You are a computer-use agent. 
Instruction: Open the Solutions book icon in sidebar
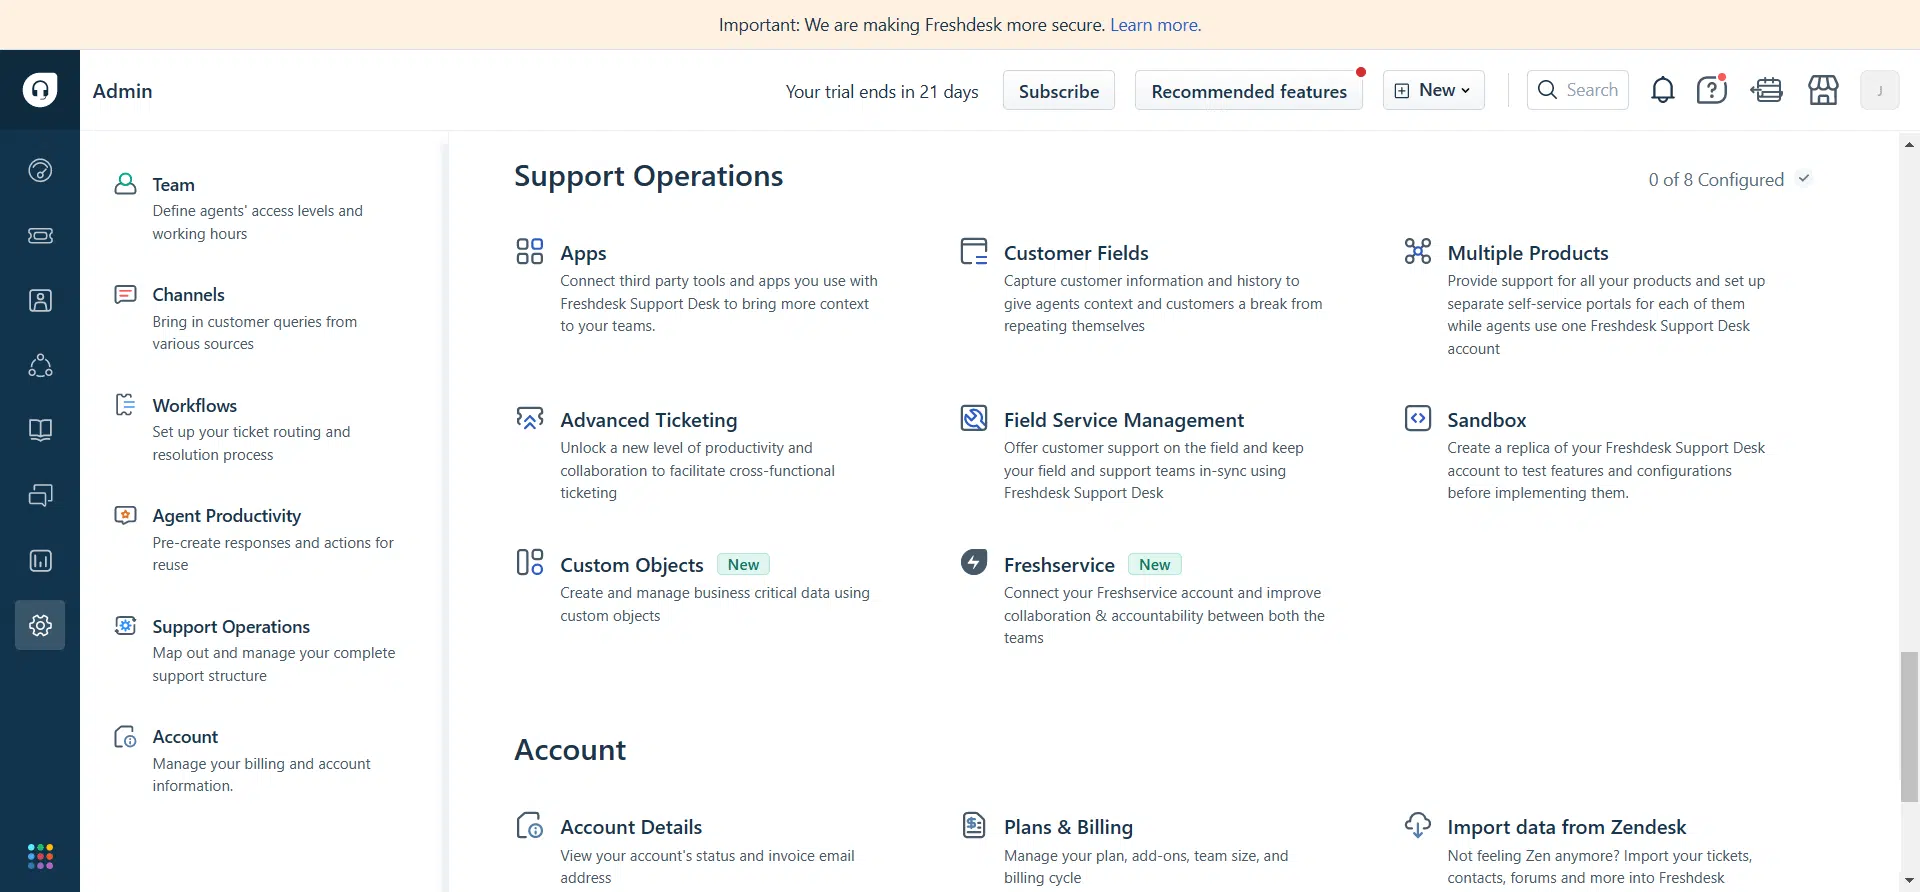coord(40,430)
